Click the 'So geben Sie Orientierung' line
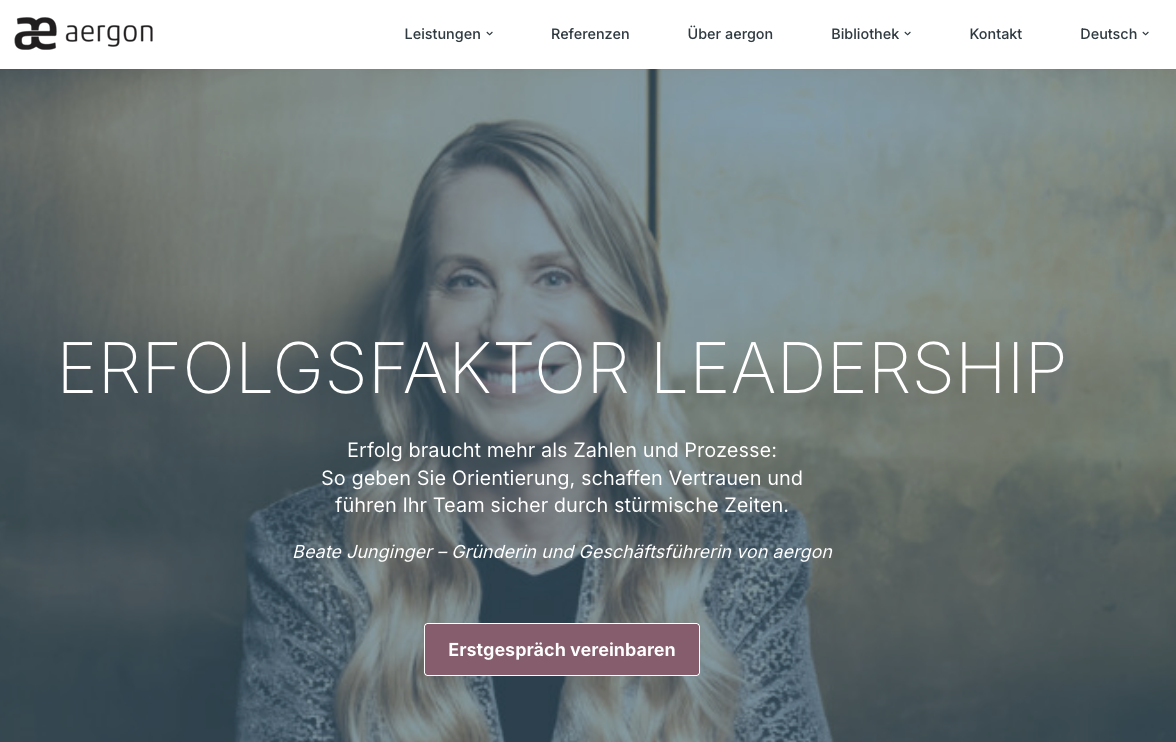 coord(562,478)
